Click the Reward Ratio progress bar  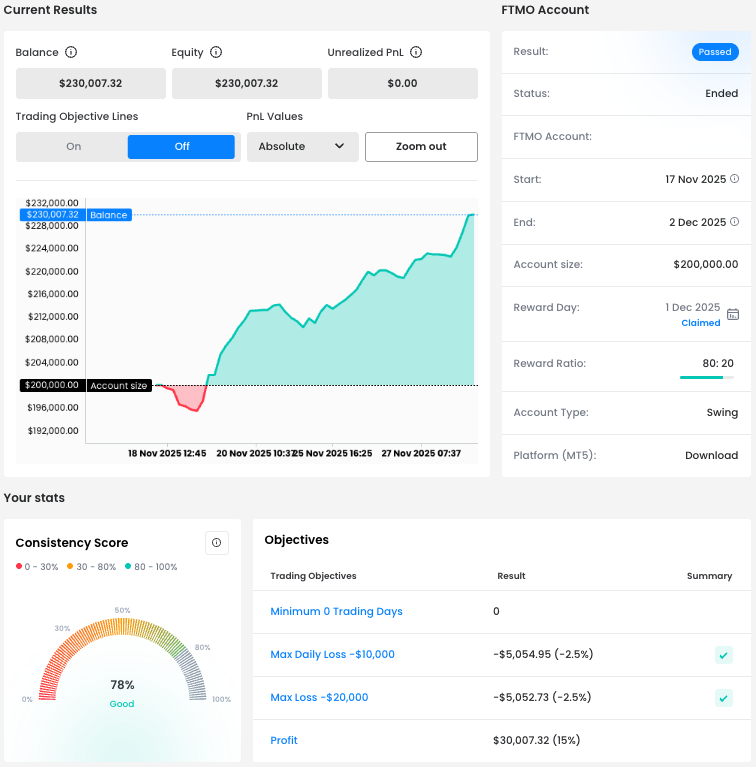pos(706,377)
